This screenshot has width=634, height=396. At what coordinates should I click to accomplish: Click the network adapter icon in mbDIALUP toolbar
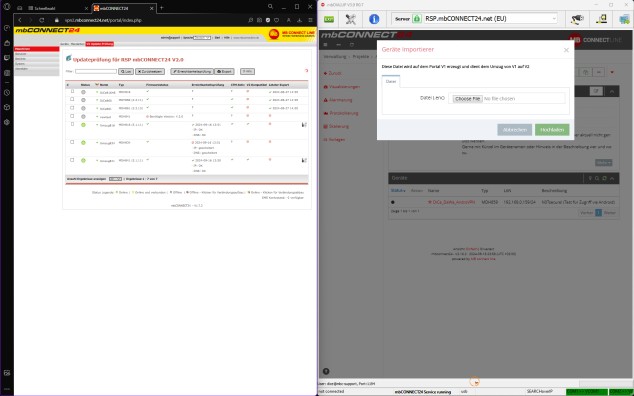point(601,19)
